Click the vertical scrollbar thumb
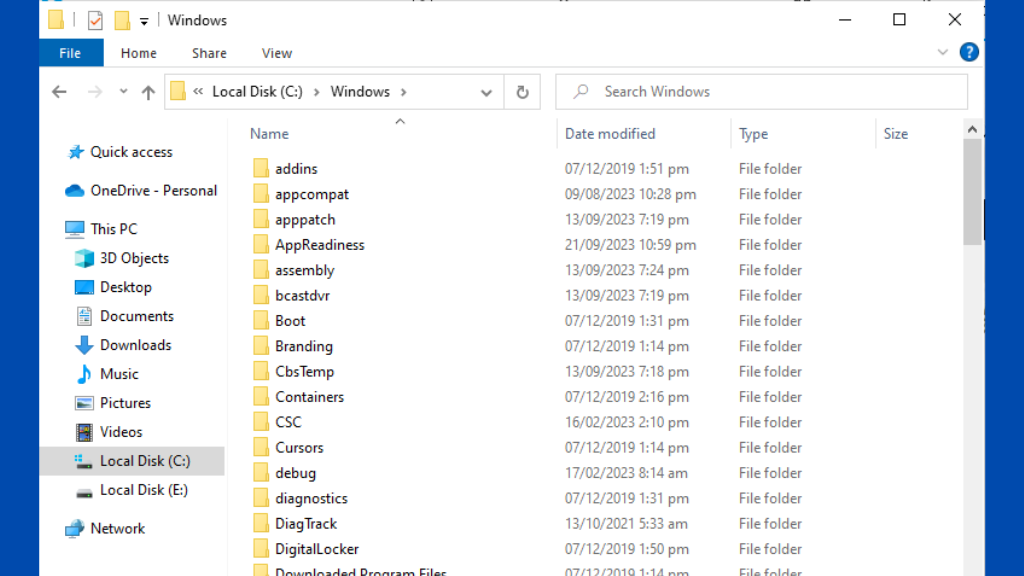The image size is (1024, 576). (x=972, y=191)
